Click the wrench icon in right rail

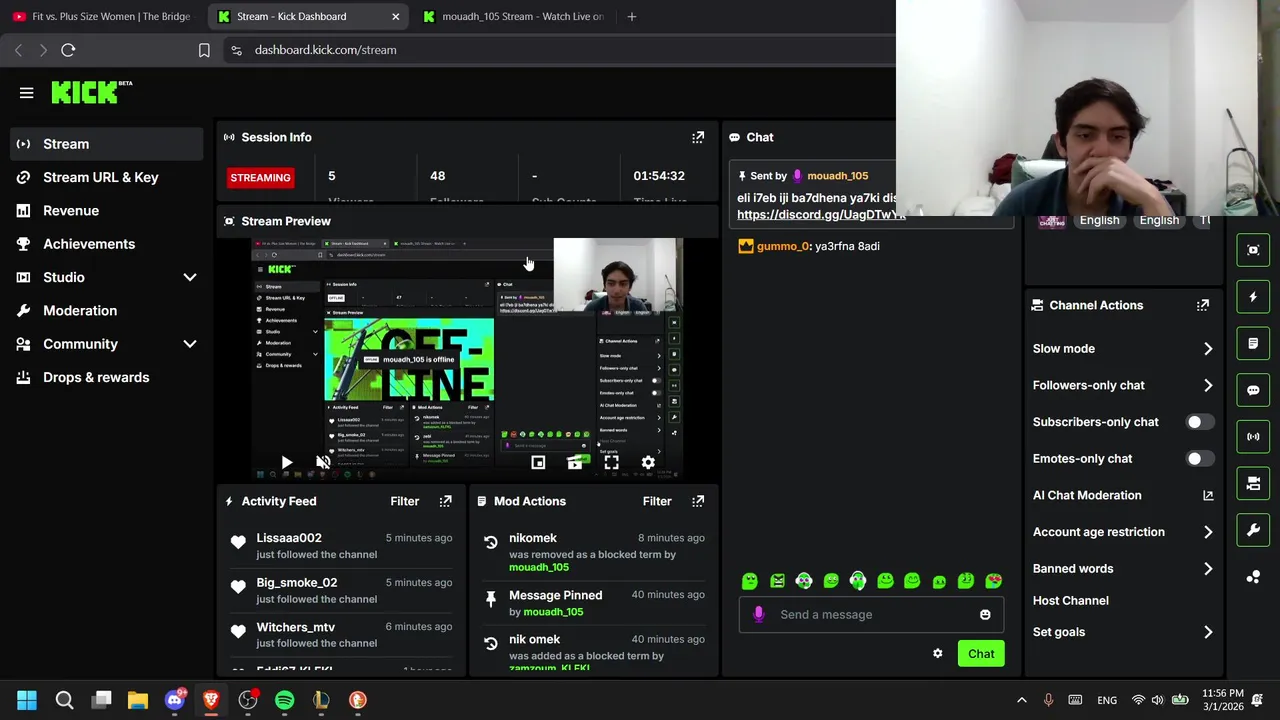point(1253,530)
